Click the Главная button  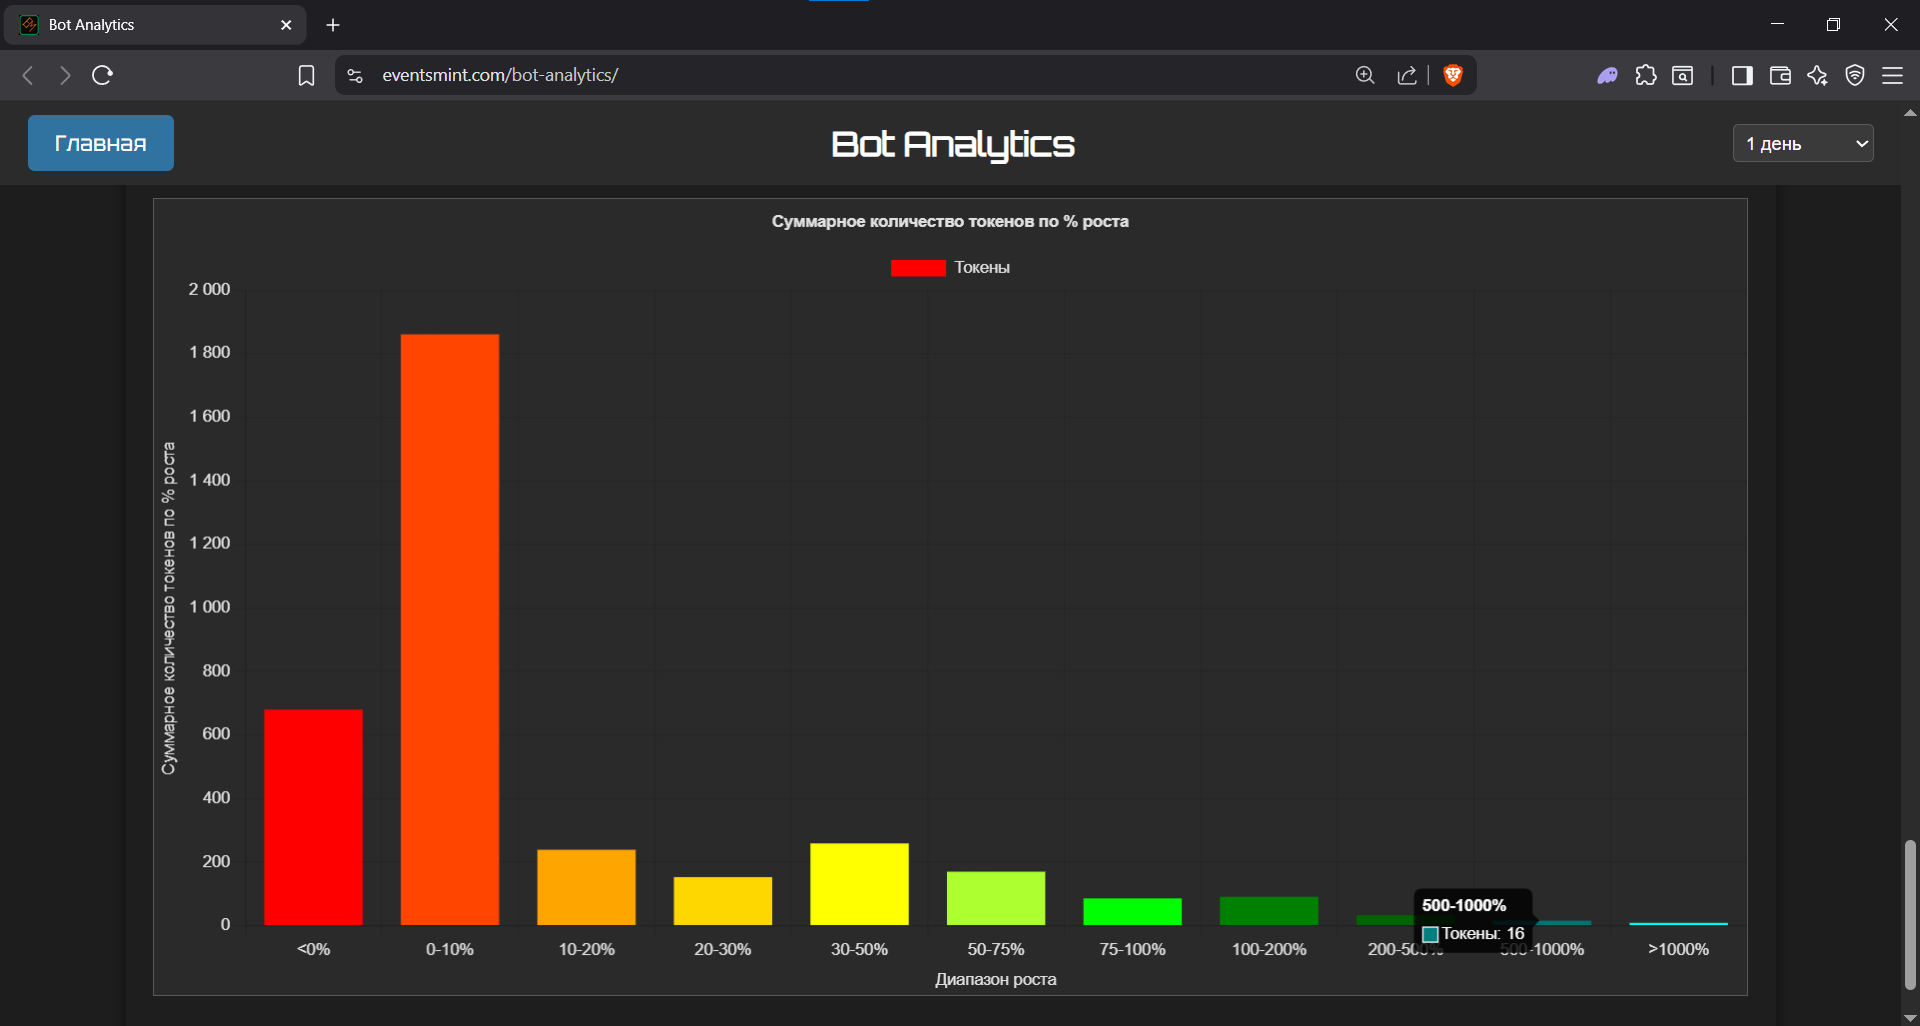[101, 143]
